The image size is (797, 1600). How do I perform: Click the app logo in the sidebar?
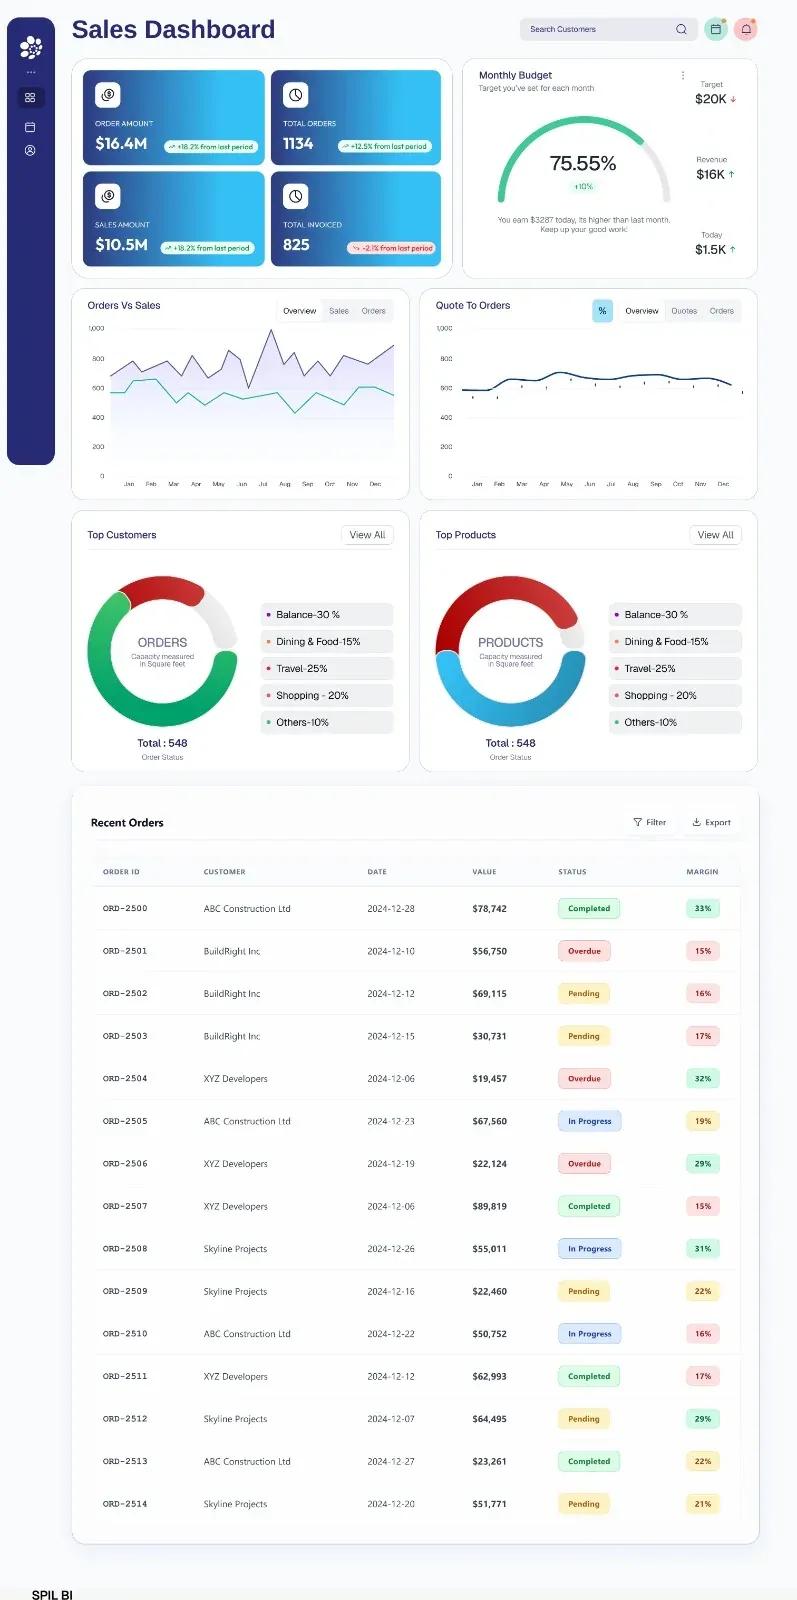[31, 47]
